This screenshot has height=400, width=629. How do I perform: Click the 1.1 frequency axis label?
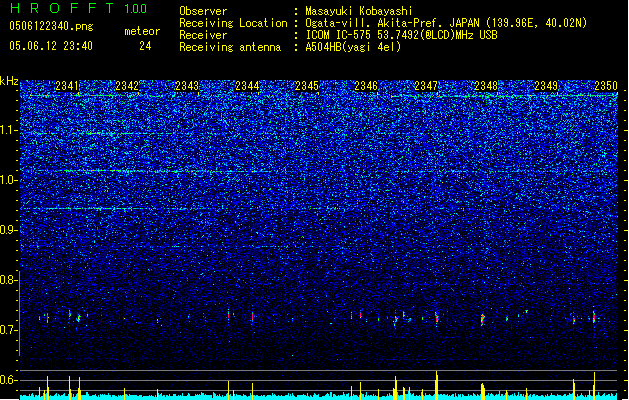tap(8, 130)
